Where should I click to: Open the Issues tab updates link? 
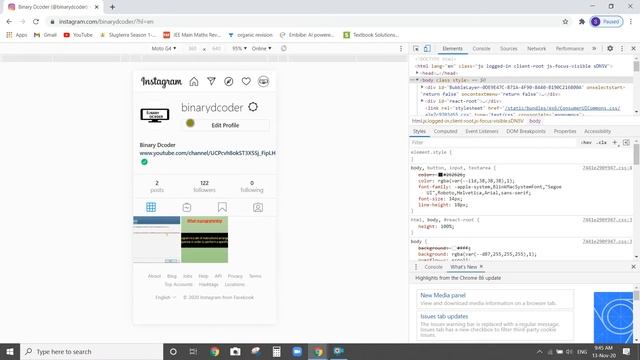tap(444, 316)
